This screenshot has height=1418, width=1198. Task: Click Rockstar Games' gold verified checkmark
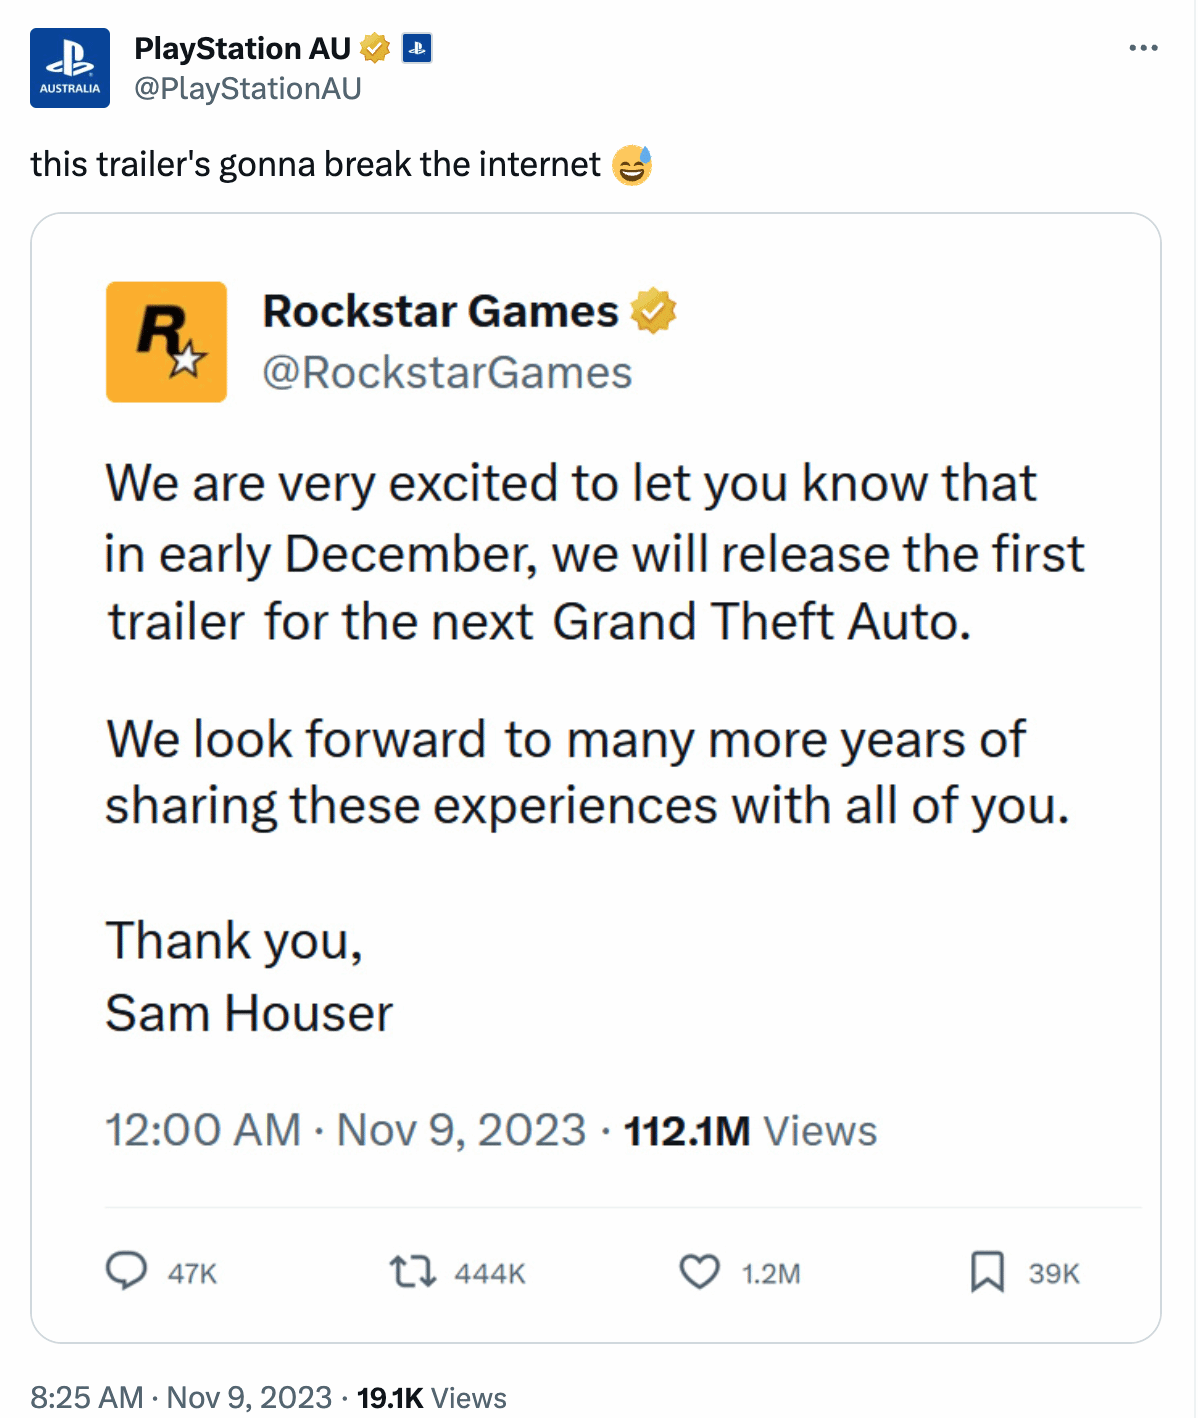click(653, 311)
